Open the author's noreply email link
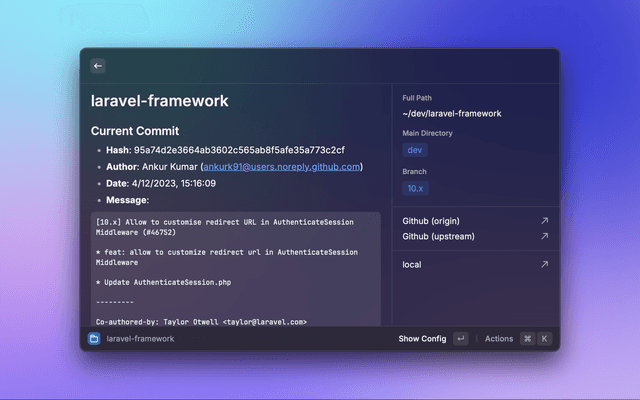Screen dimensions: 640x400 [x=281, y=167]
